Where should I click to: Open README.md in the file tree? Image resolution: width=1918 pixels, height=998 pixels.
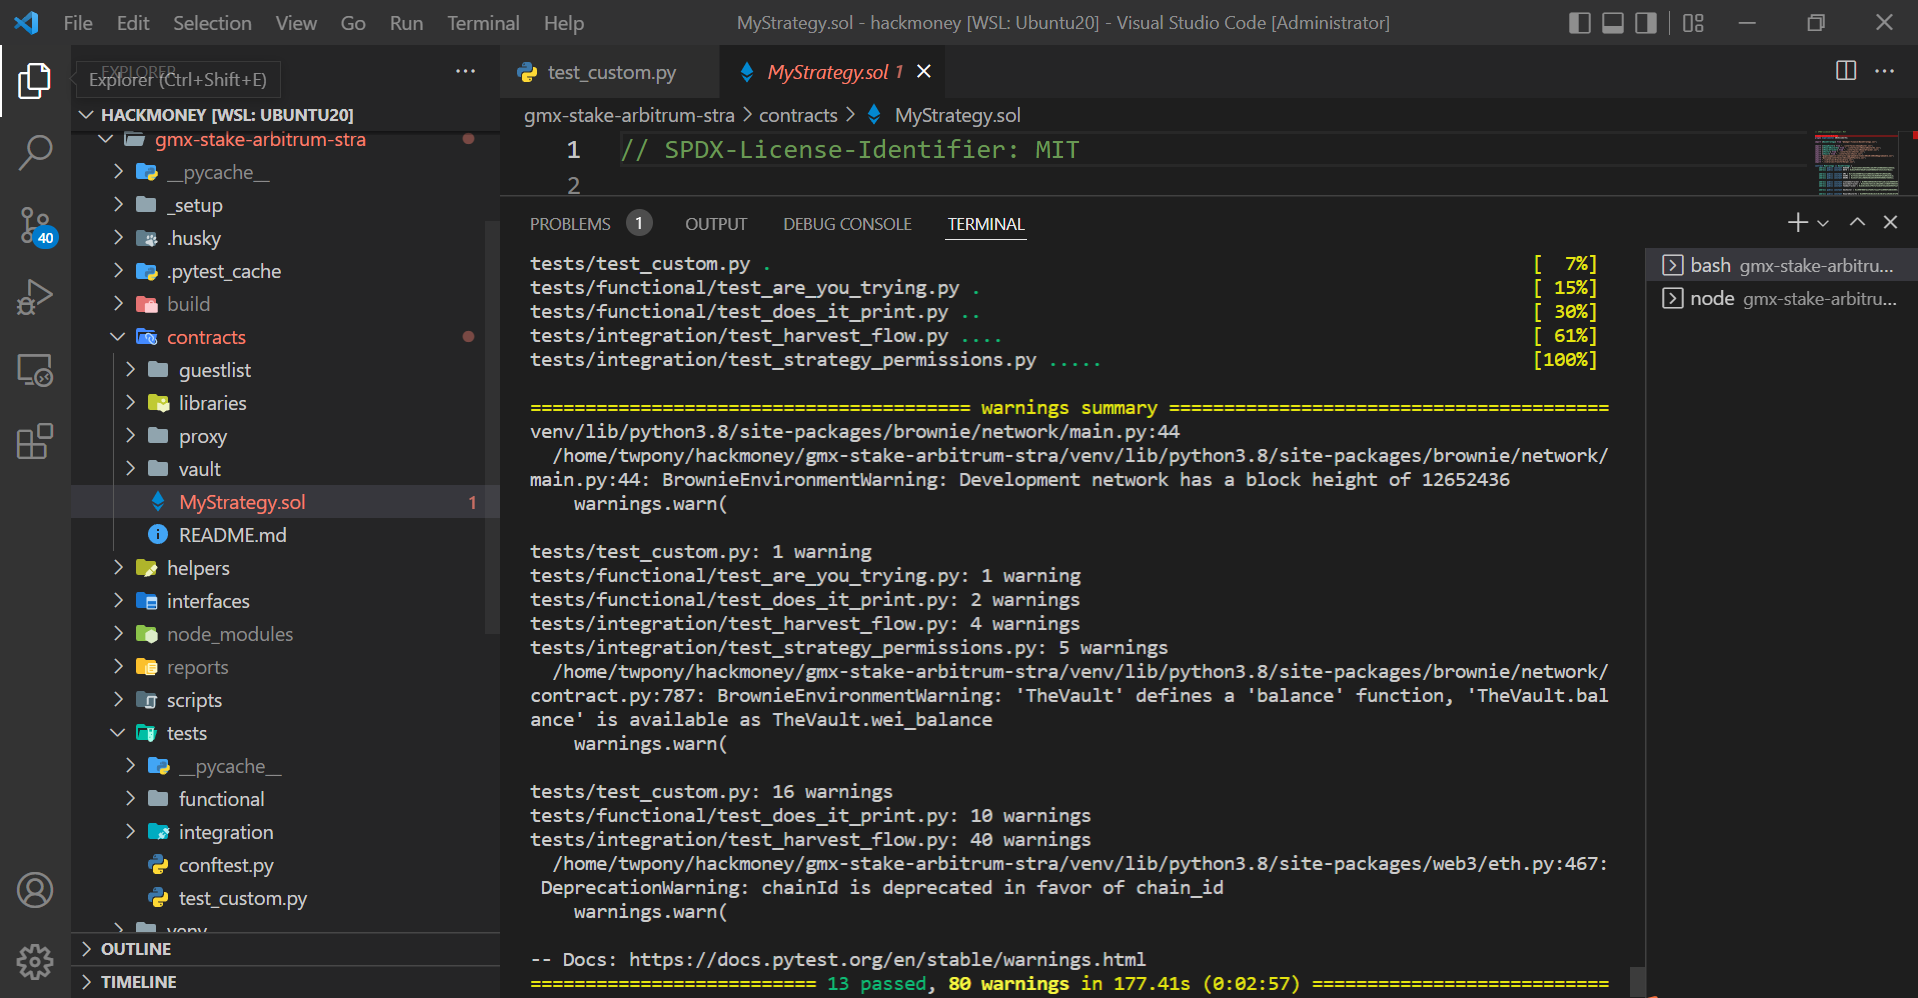tap(286, 535)
